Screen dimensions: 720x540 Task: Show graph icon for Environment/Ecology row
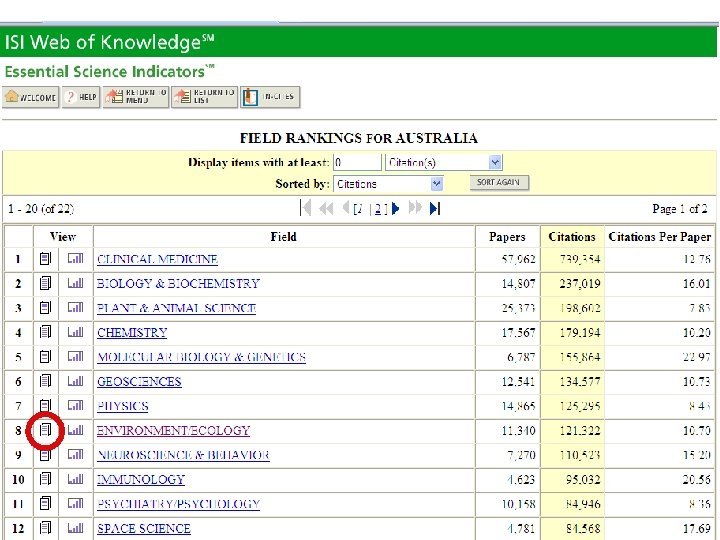click(x=75, y=430)
